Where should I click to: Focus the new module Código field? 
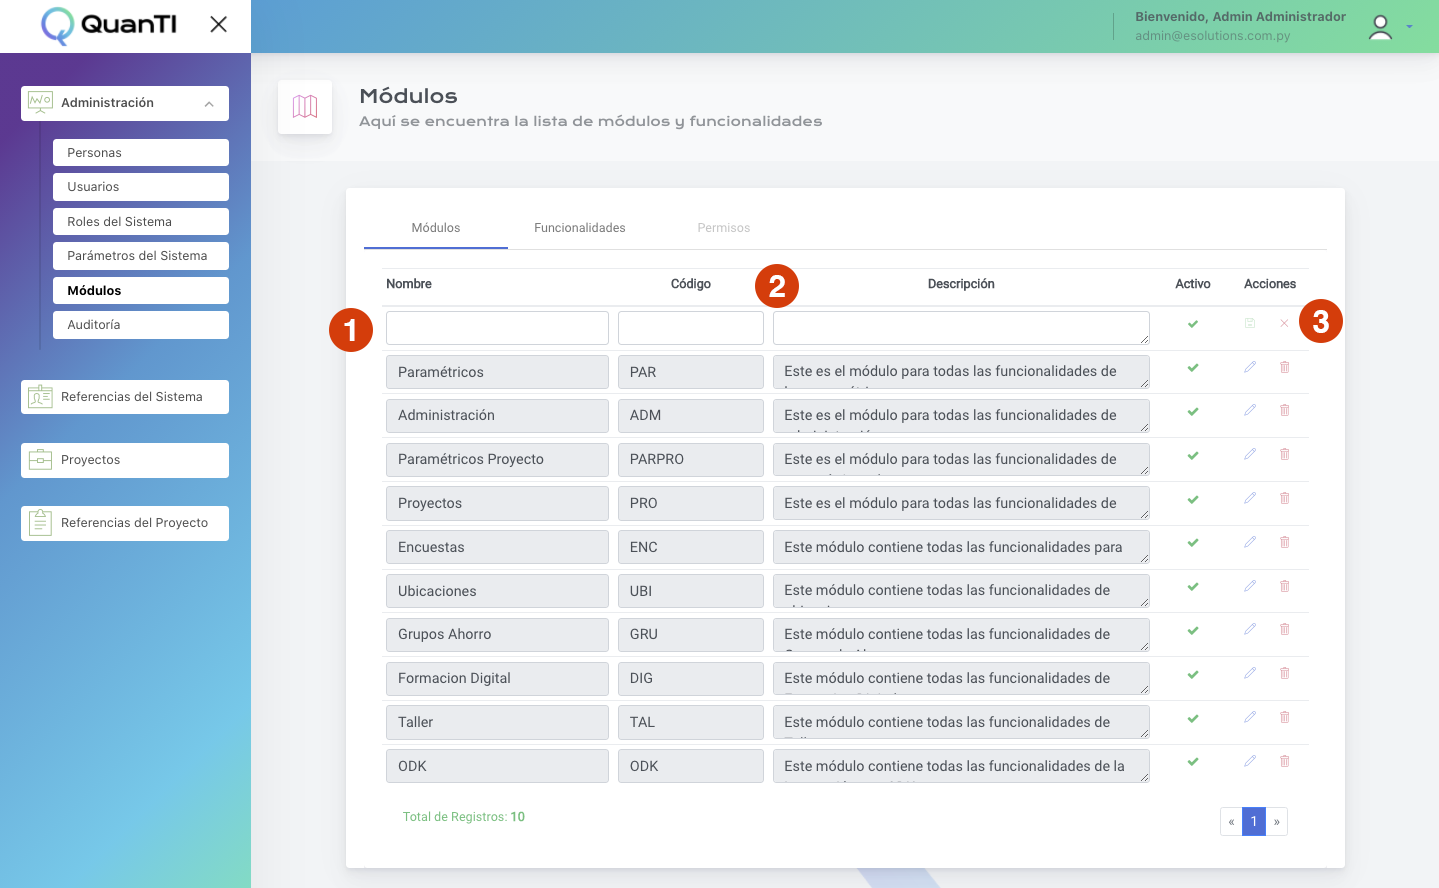[691, 328]
